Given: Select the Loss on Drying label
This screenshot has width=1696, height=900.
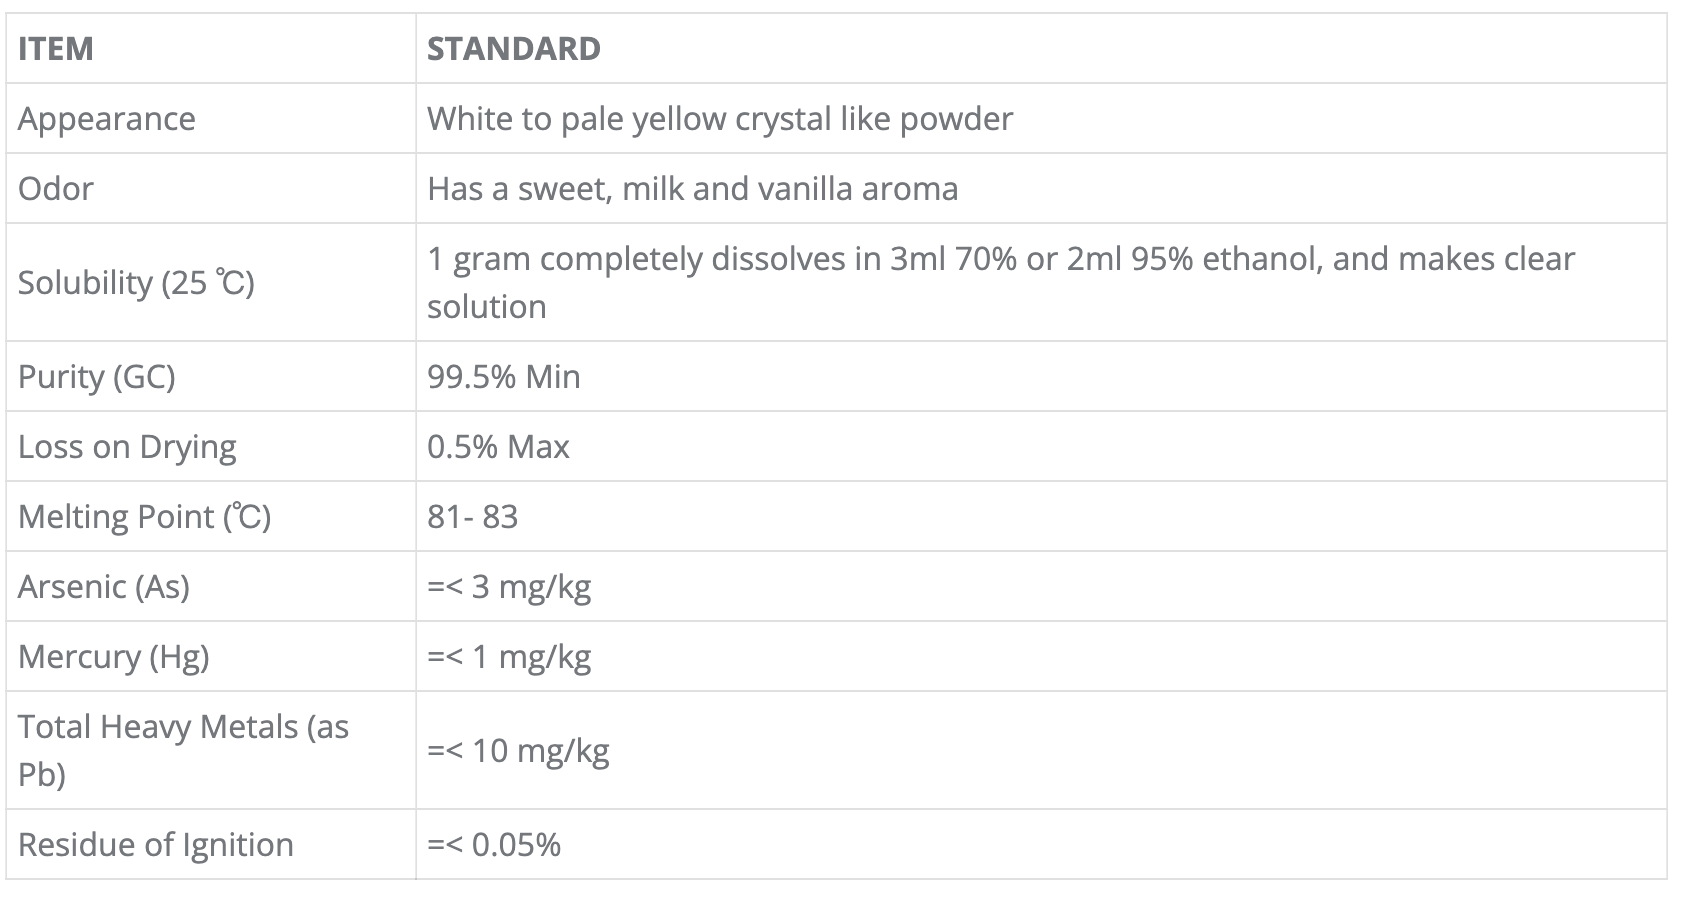Looking at the screenshot, I should click(127, 447).
